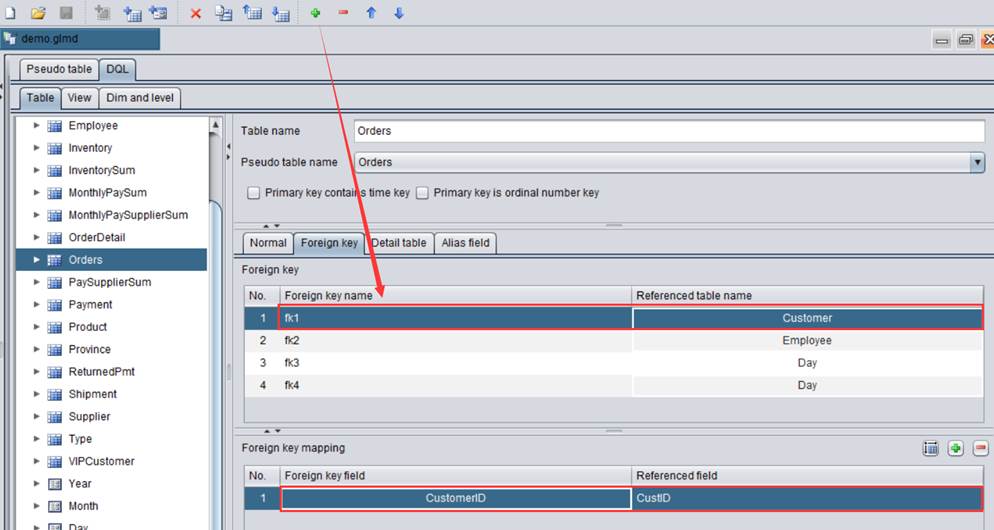Image resolution: width=994 pixels, height=530 pixels.
Task: Check Primary key is ordinal number key
Action: click(x=422, y=193)
